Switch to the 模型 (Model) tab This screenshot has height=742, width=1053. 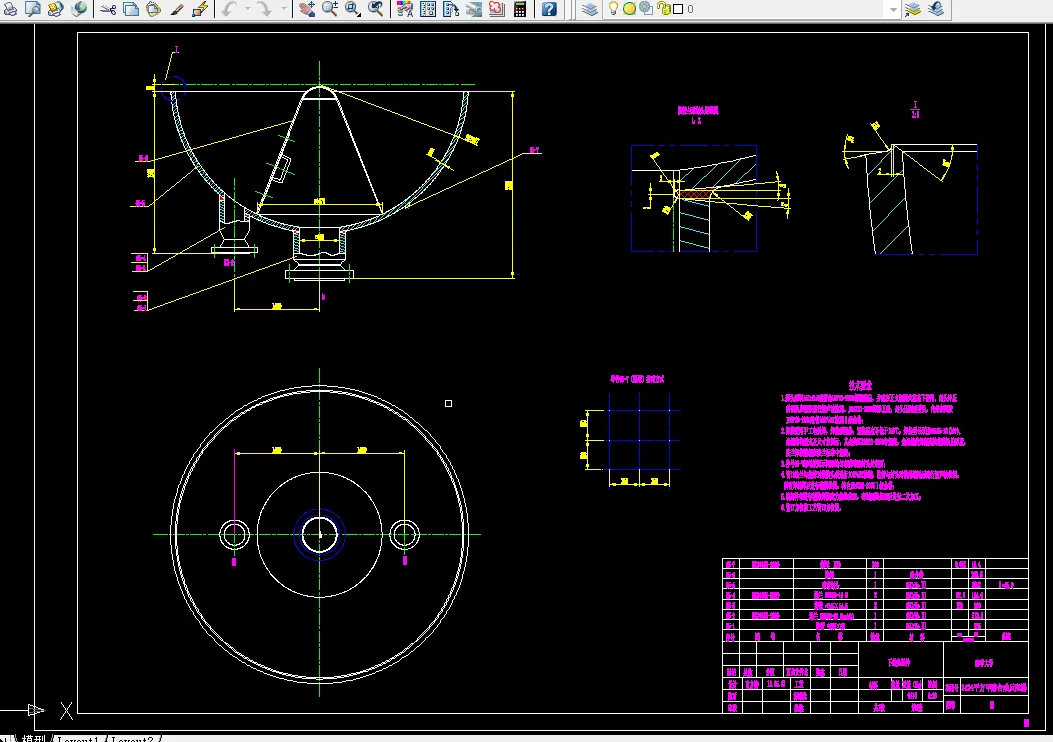(34, 738)
